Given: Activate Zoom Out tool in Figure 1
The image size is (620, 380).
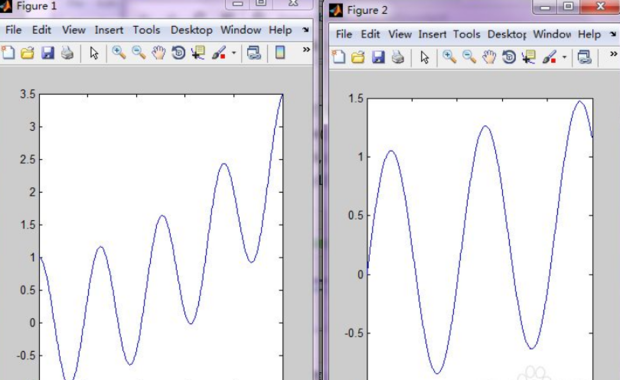Looking at the screenshot, I should click(138, 53).
